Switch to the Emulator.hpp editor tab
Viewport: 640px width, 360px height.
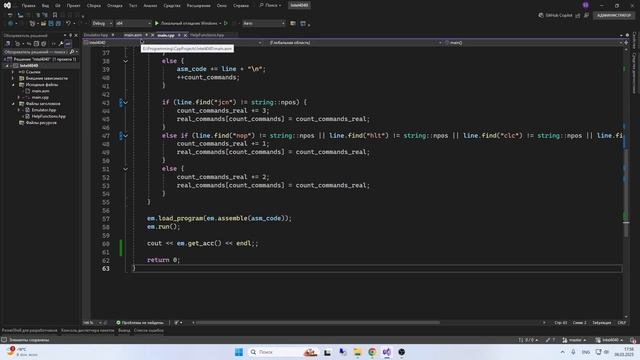click(x=96, y=35)
